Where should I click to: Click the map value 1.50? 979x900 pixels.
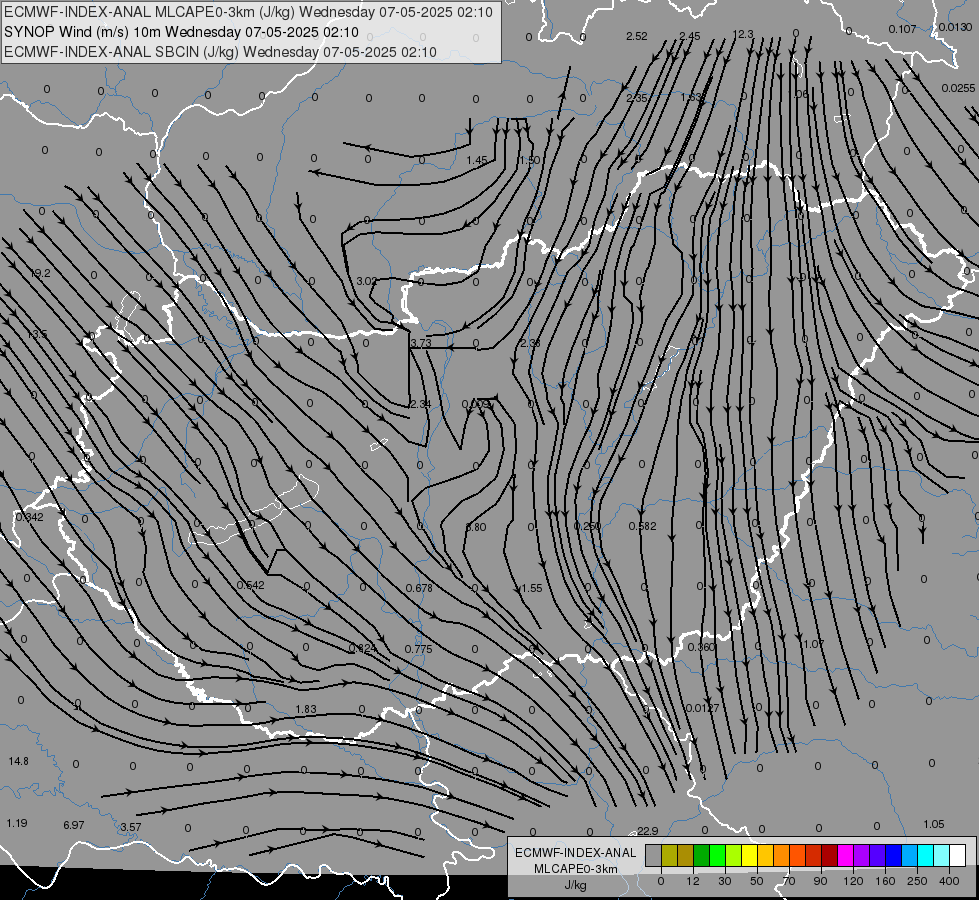click(x=529, y=160)
